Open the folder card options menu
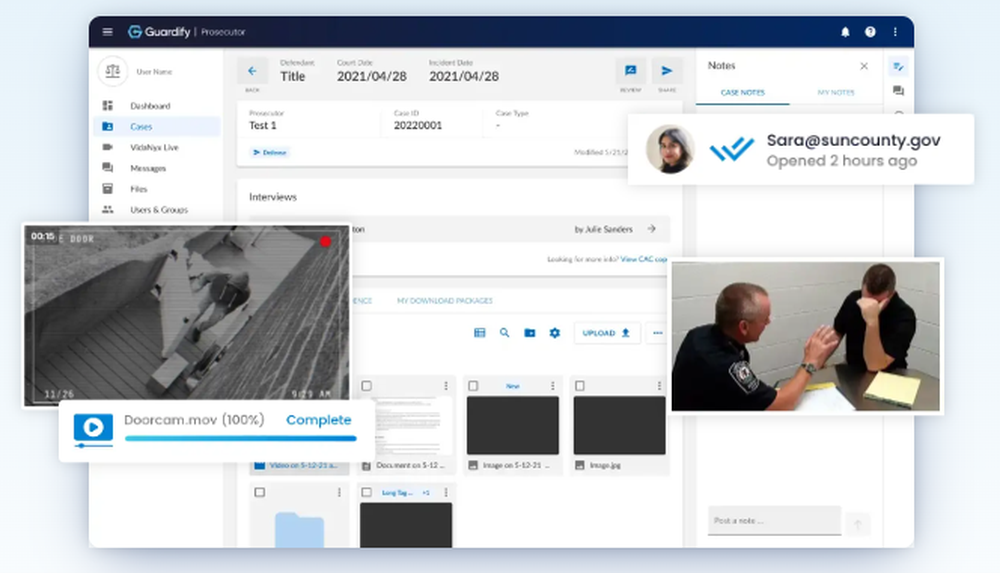The height and width of the screenshot is (573, 1000). (339, 493)
